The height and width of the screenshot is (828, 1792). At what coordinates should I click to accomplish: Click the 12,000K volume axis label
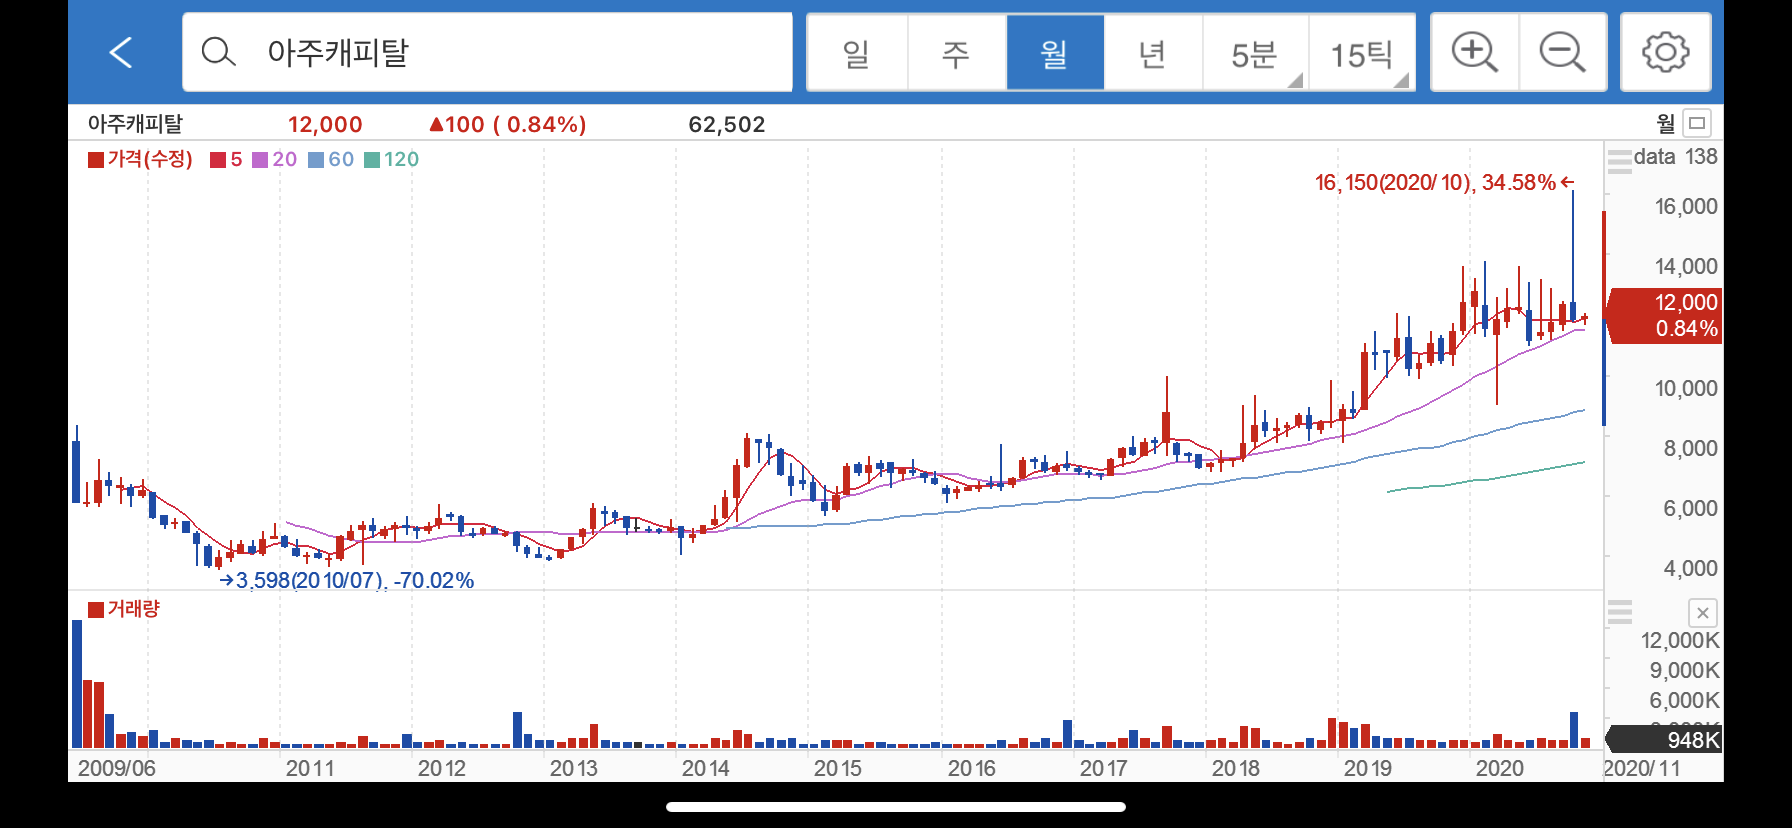point(1680,640)
